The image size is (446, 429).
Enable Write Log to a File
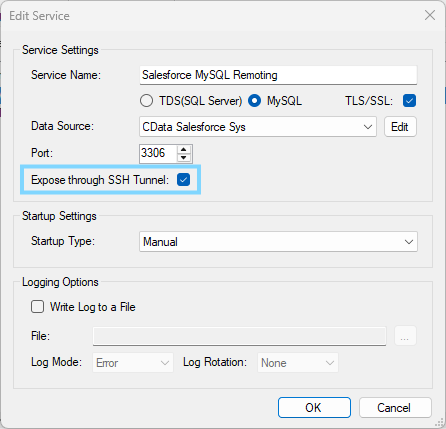pos(37,307)
